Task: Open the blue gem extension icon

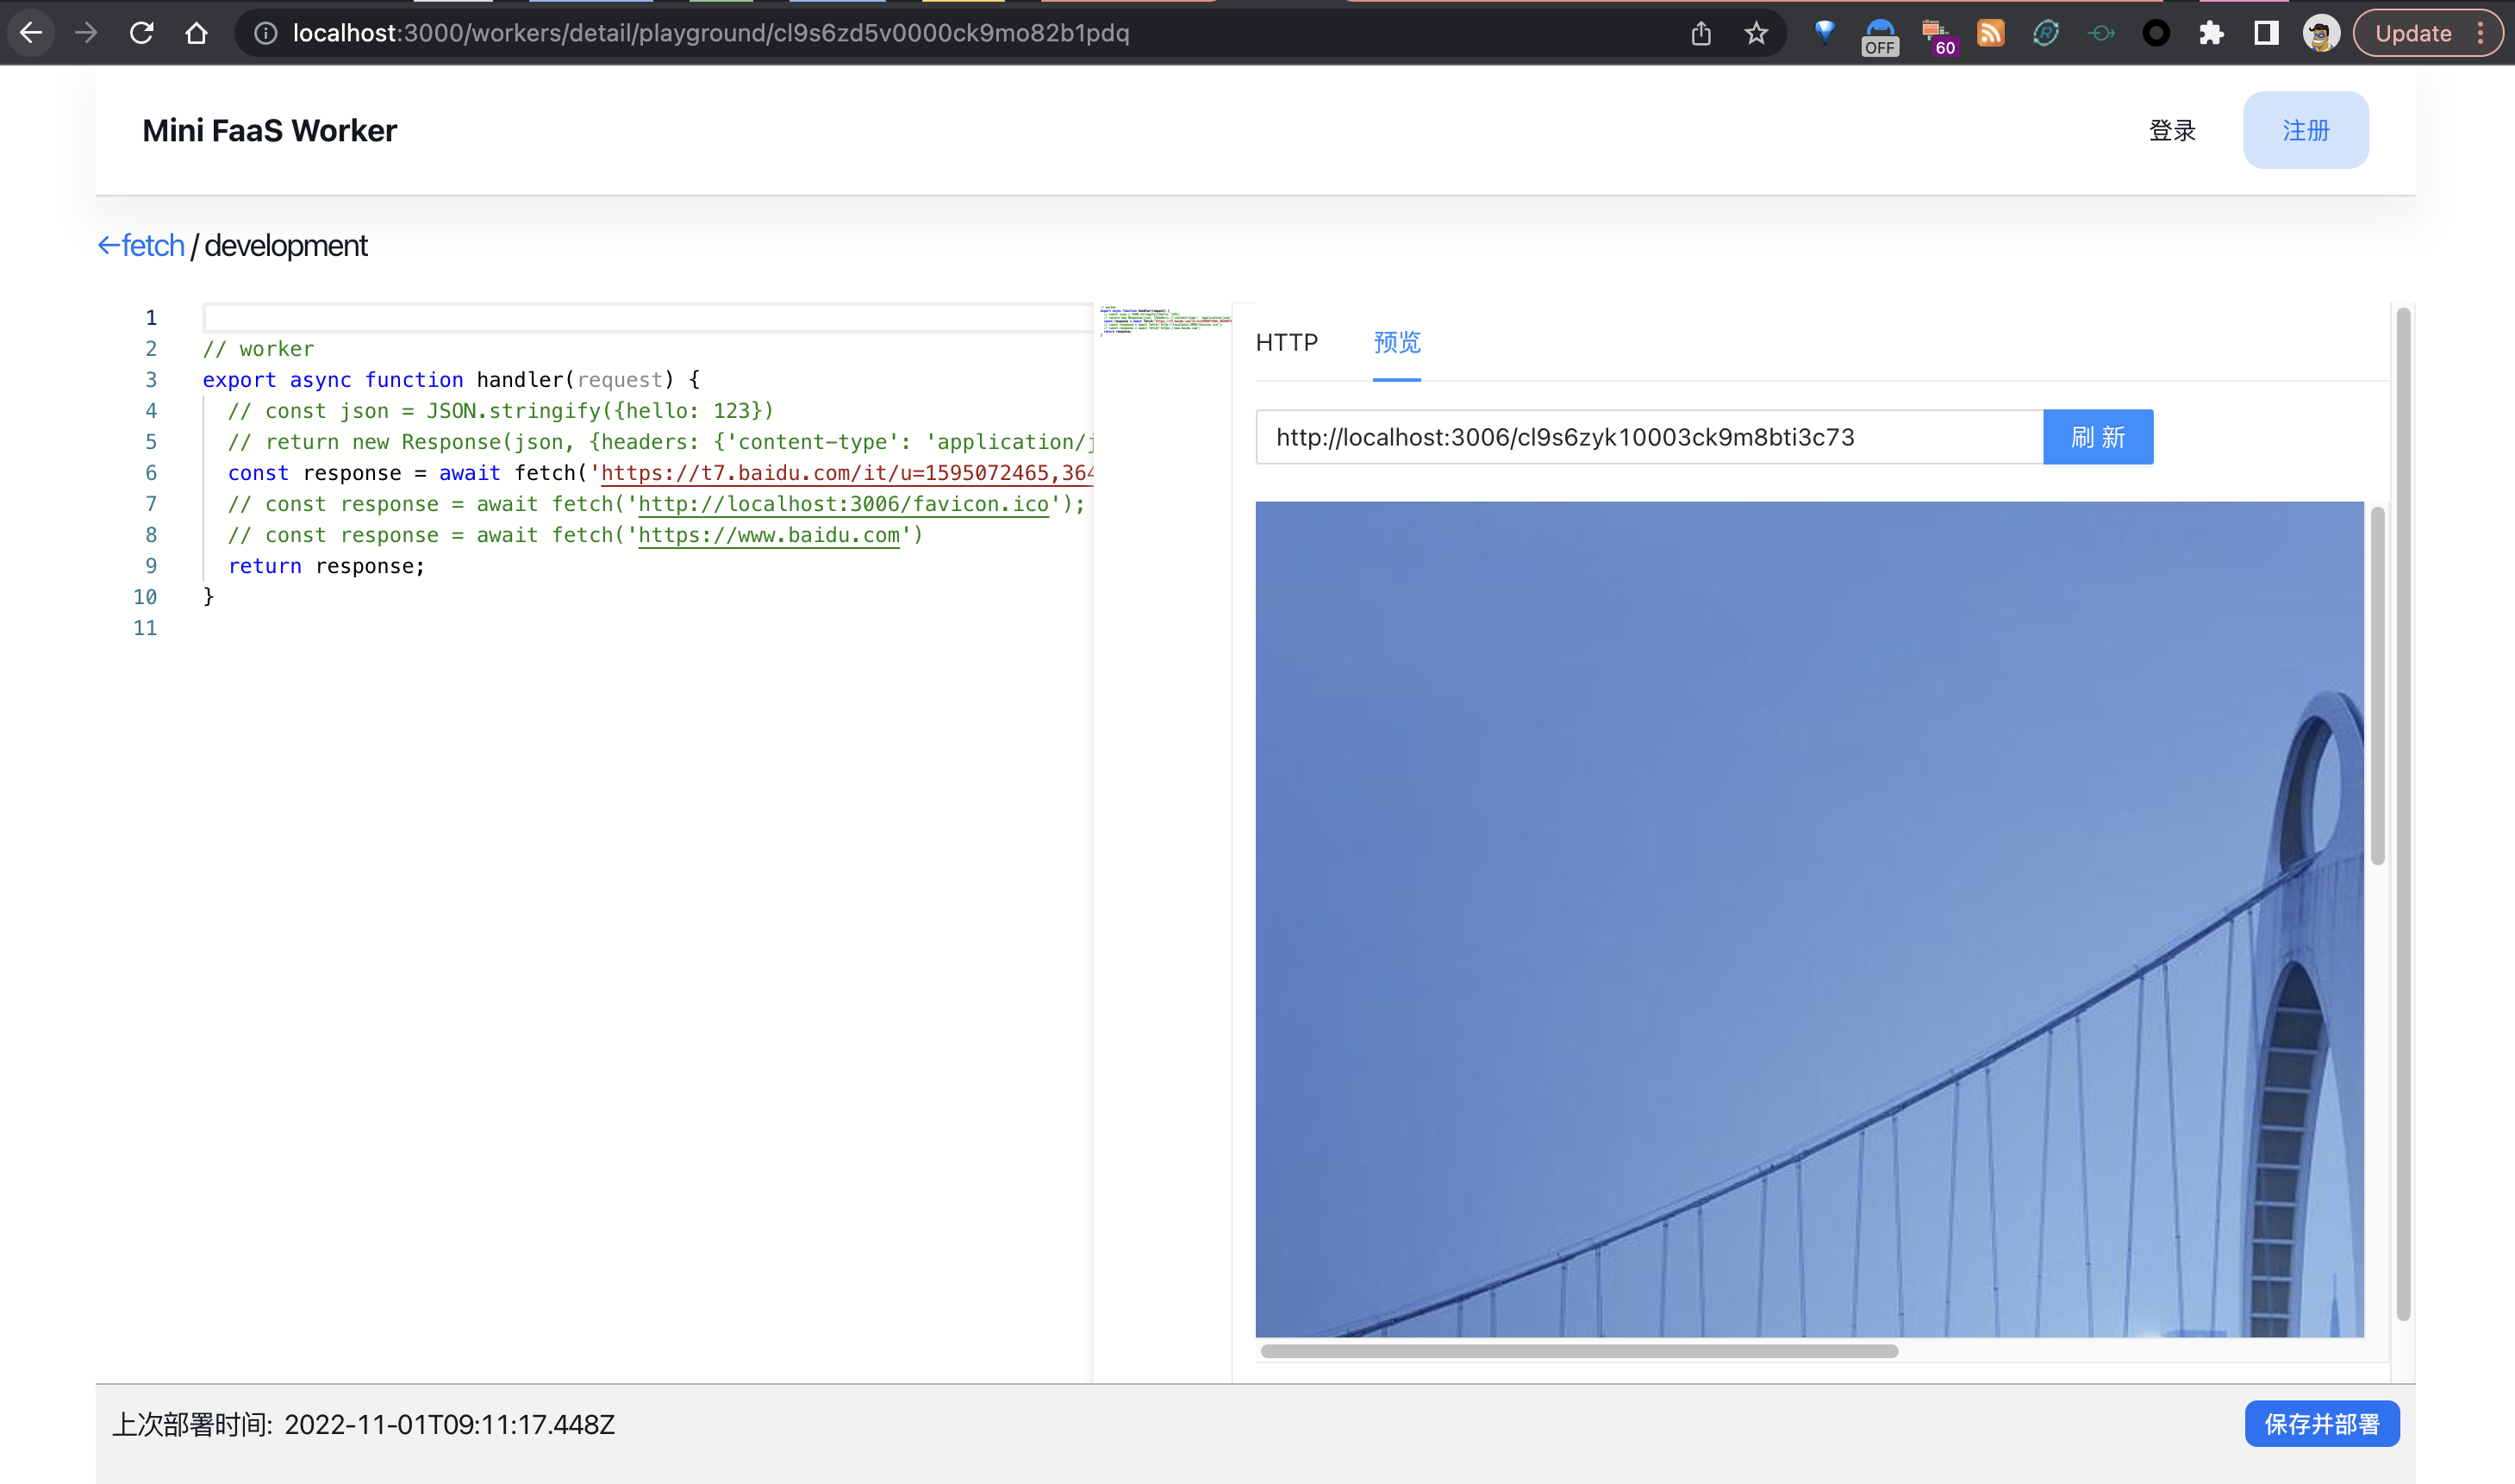Action: click(1825, 33)
